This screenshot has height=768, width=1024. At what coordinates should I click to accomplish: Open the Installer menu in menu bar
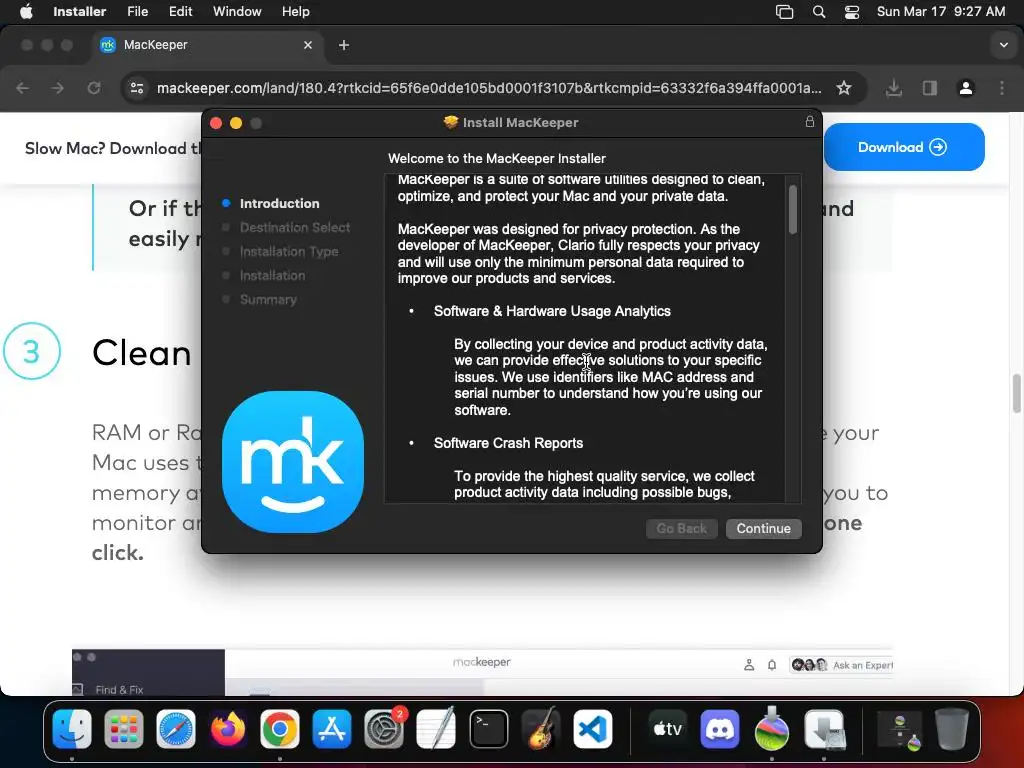click(x=80, y=12)
